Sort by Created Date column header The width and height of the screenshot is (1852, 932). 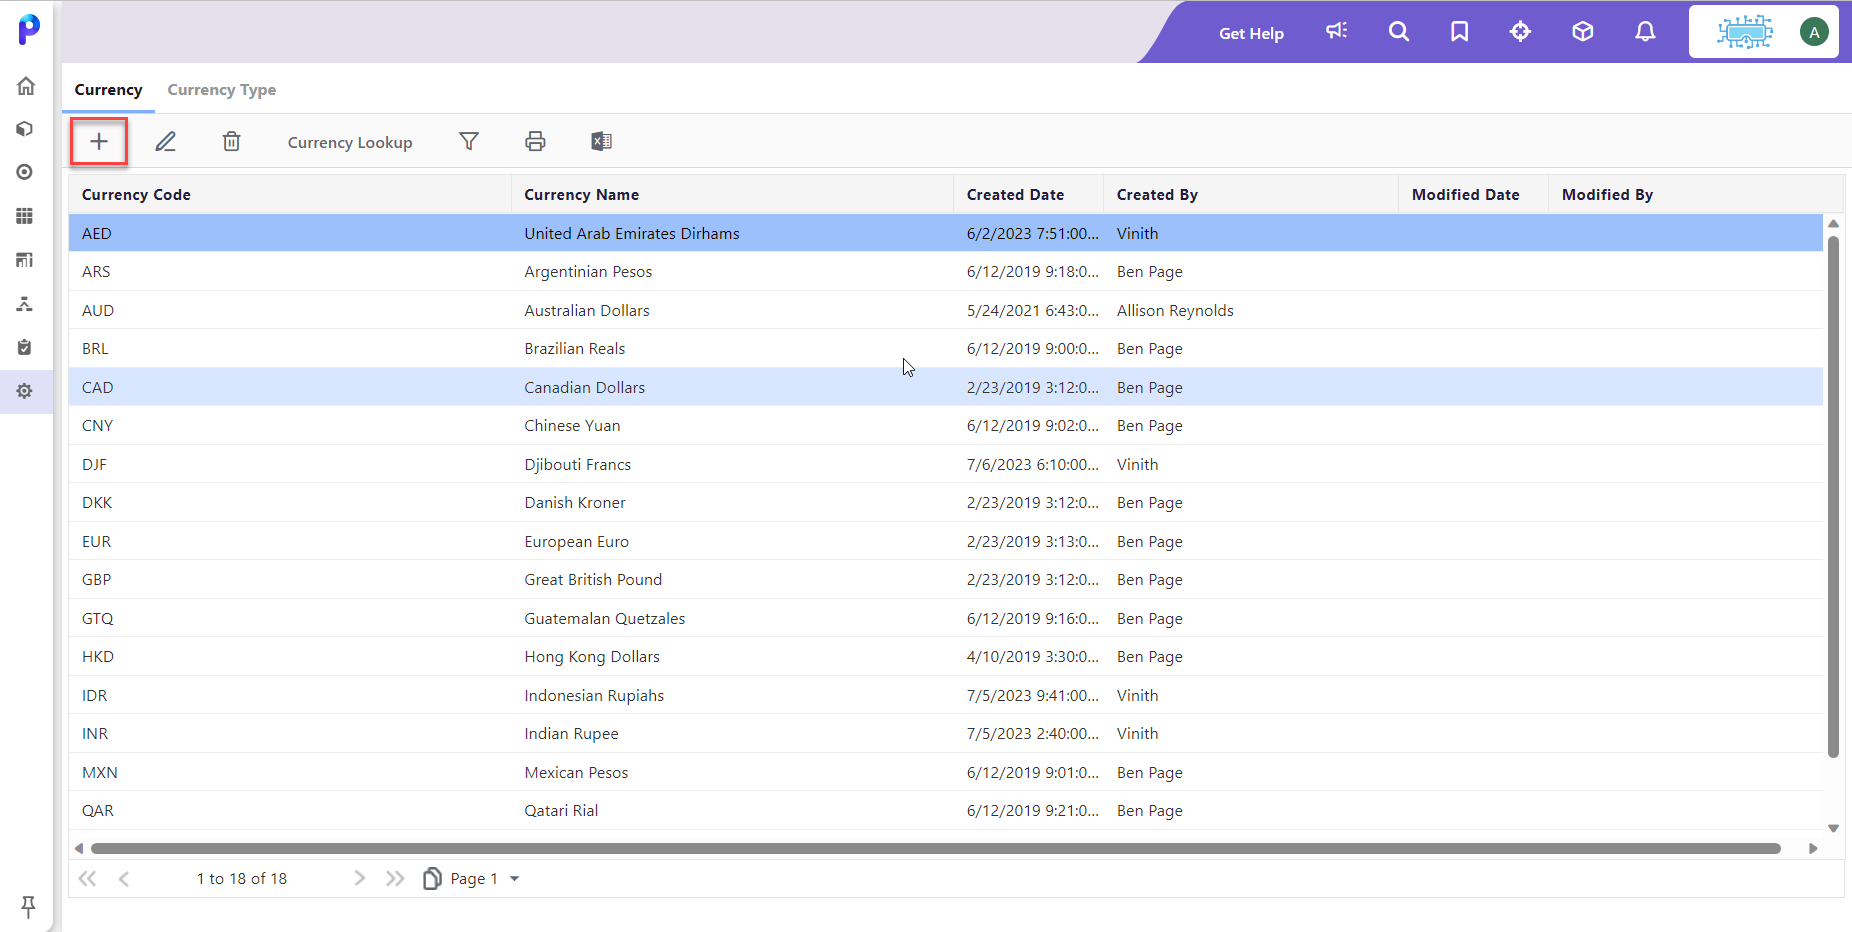coord(1028,195)
